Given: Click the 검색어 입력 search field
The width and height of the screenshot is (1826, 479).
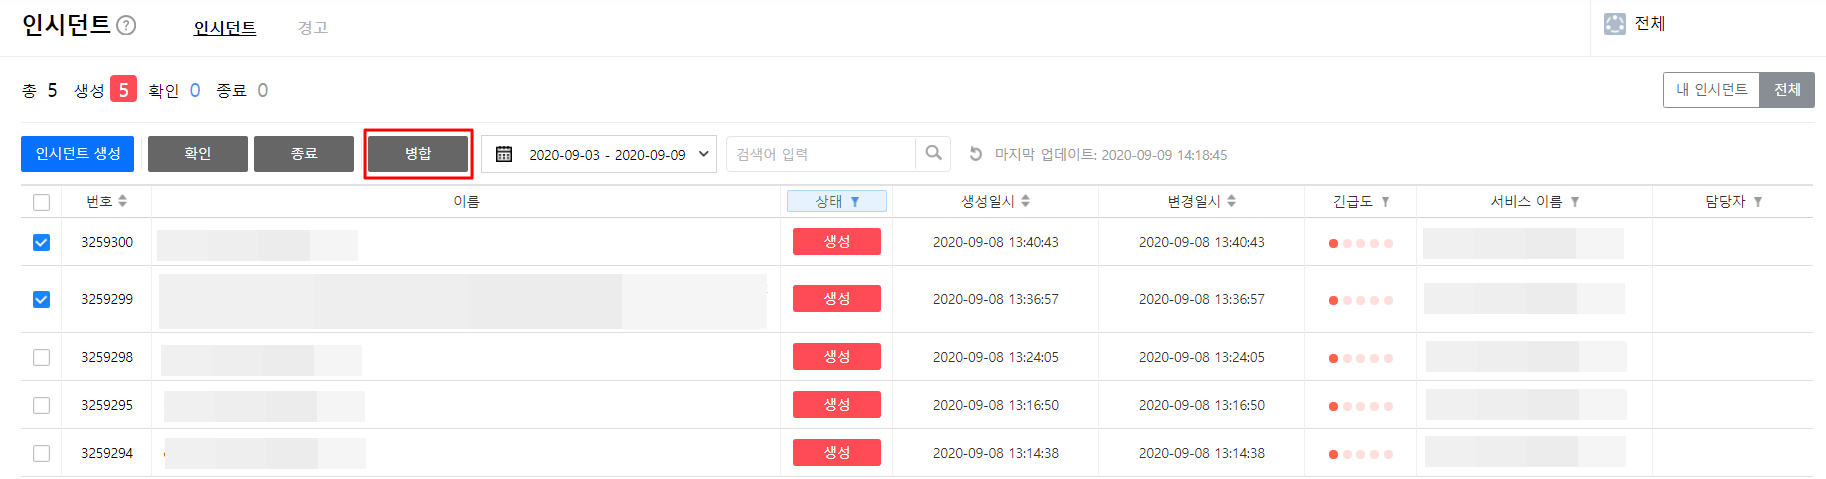Looking at the screenshot, I should [820, 154].
